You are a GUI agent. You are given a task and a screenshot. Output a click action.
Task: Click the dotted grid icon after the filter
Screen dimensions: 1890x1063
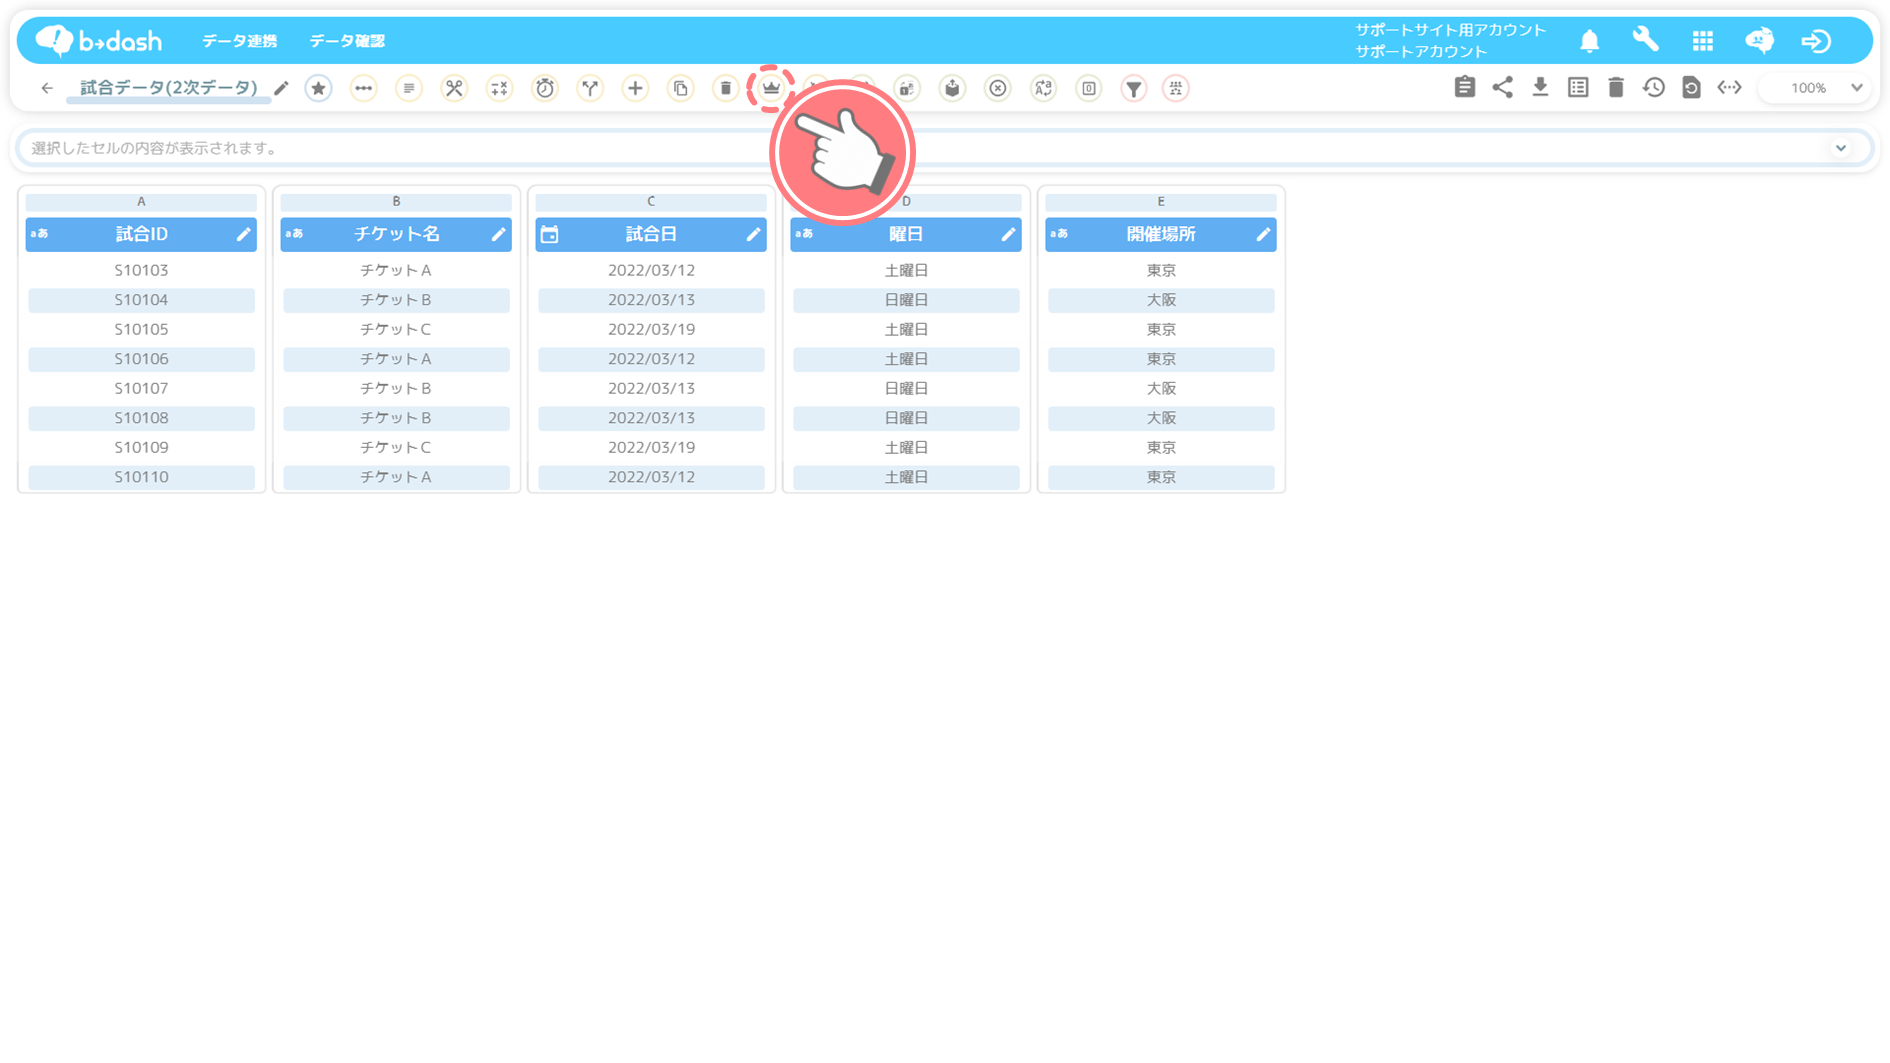pos(1176,88)
